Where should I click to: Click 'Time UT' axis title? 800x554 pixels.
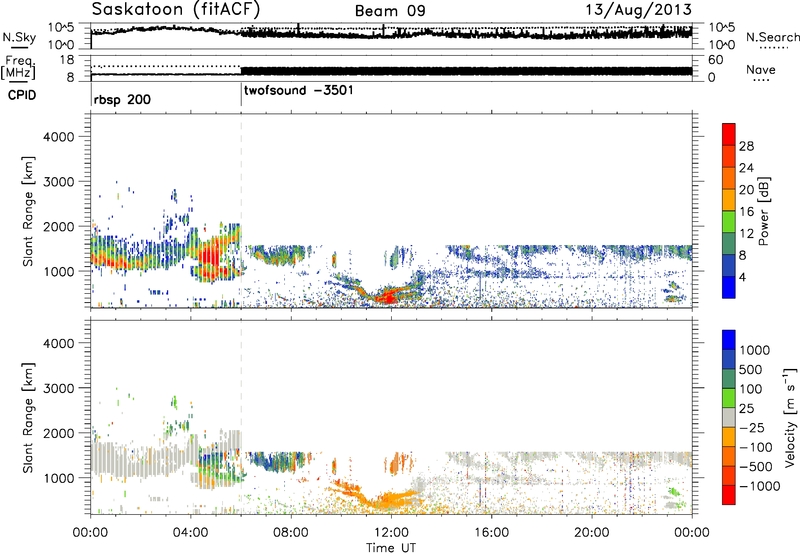[x=391, y=548]
